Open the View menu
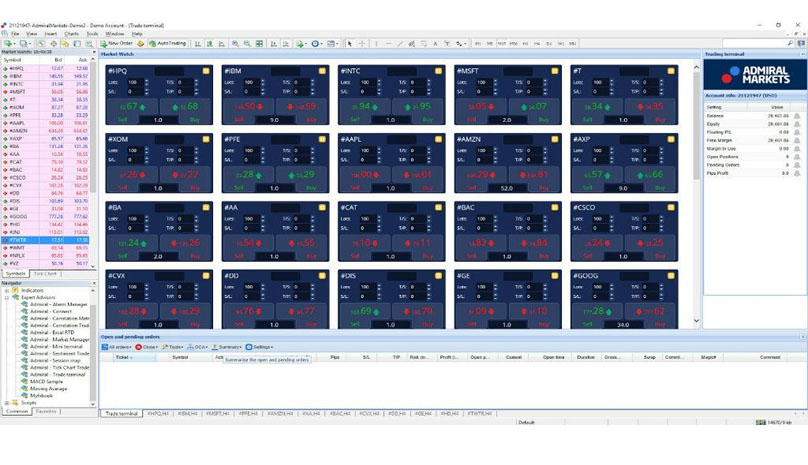The height and width of the screenshot is (465, 808). [31, 34]
